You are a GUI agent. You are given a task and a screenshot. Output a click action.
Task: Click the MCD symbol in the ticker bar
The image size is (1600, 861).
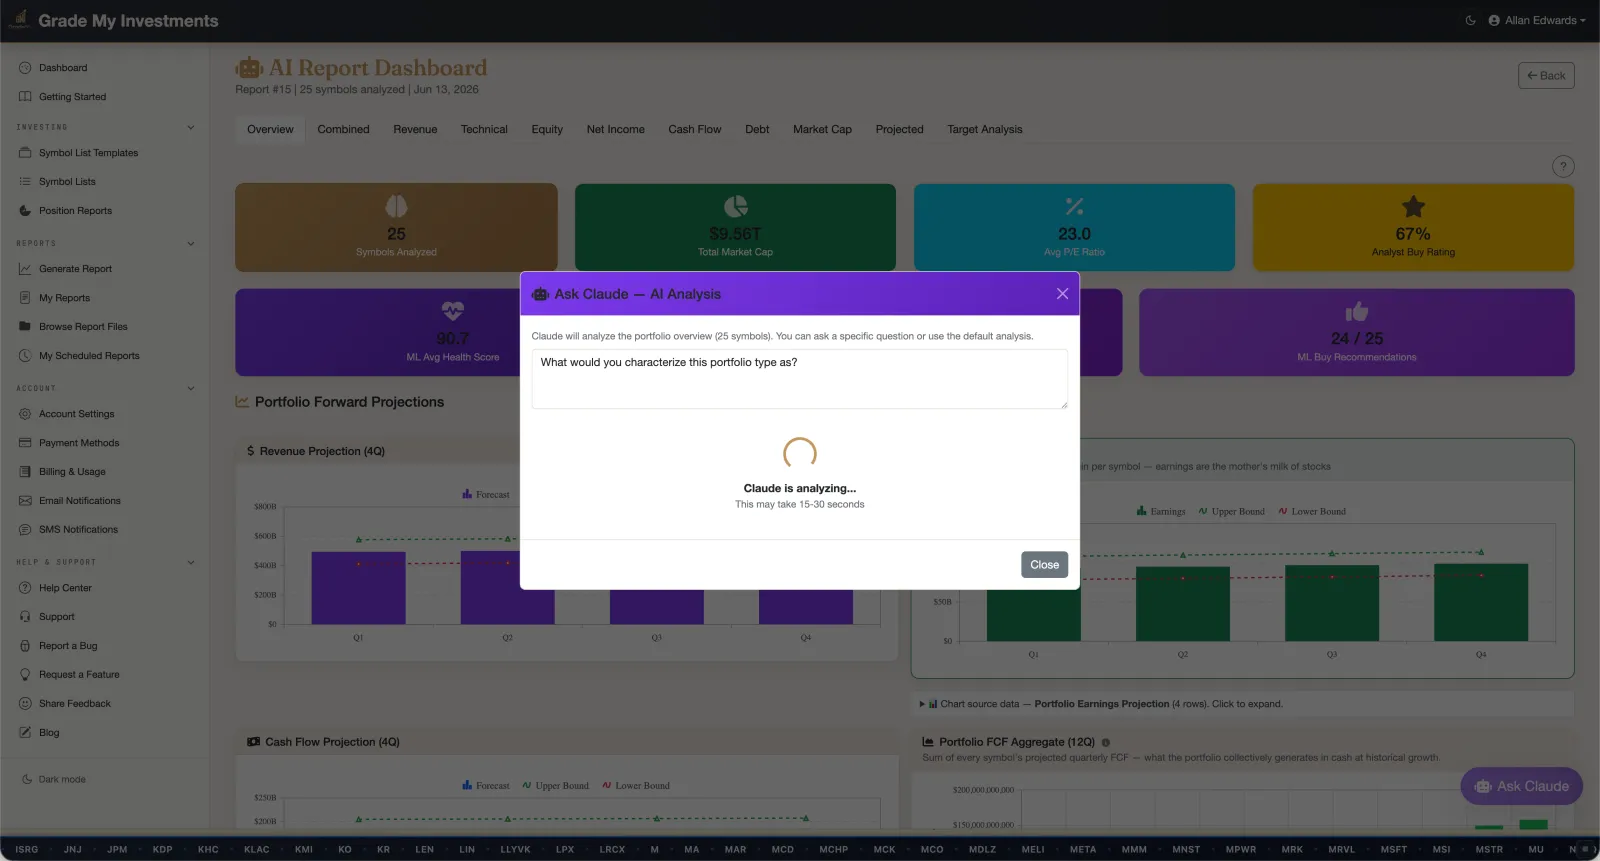tap(783, 850)
